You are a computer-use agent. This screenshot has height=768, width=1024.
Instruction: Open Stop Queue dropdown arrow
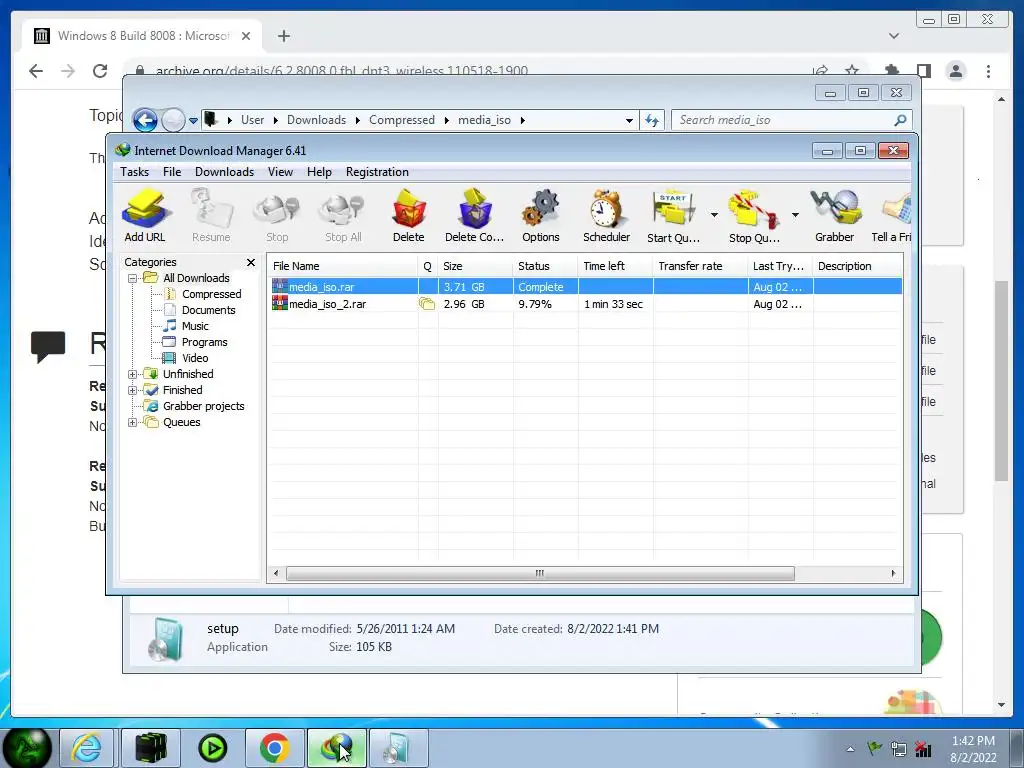[795, 215]
